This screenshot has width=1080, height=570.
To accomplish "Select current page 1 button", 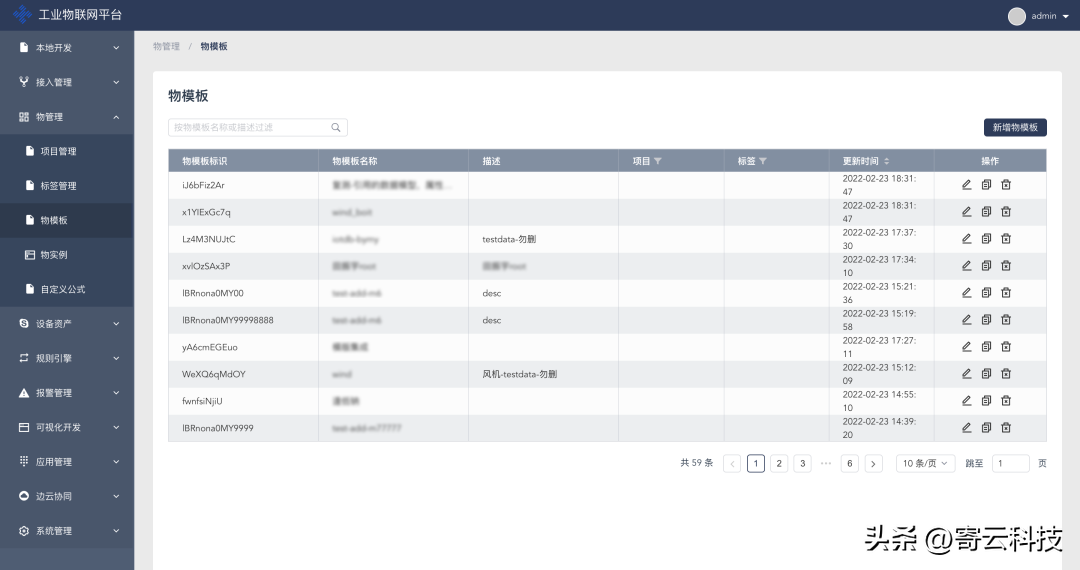I will [x=756, y=463].
